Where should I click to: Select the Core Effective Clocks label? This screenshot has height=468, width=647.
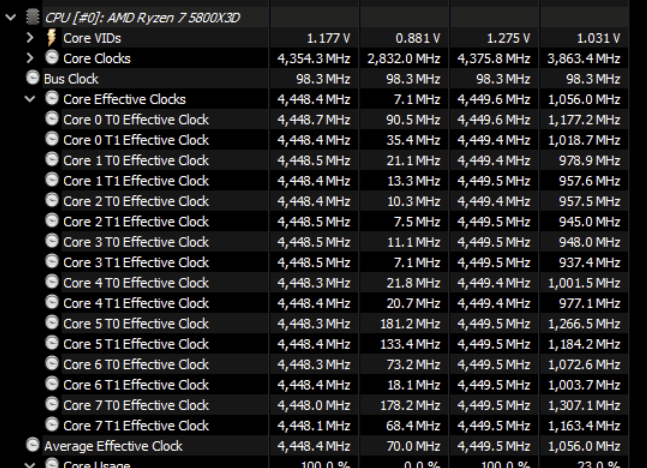[x=125, y=99]
